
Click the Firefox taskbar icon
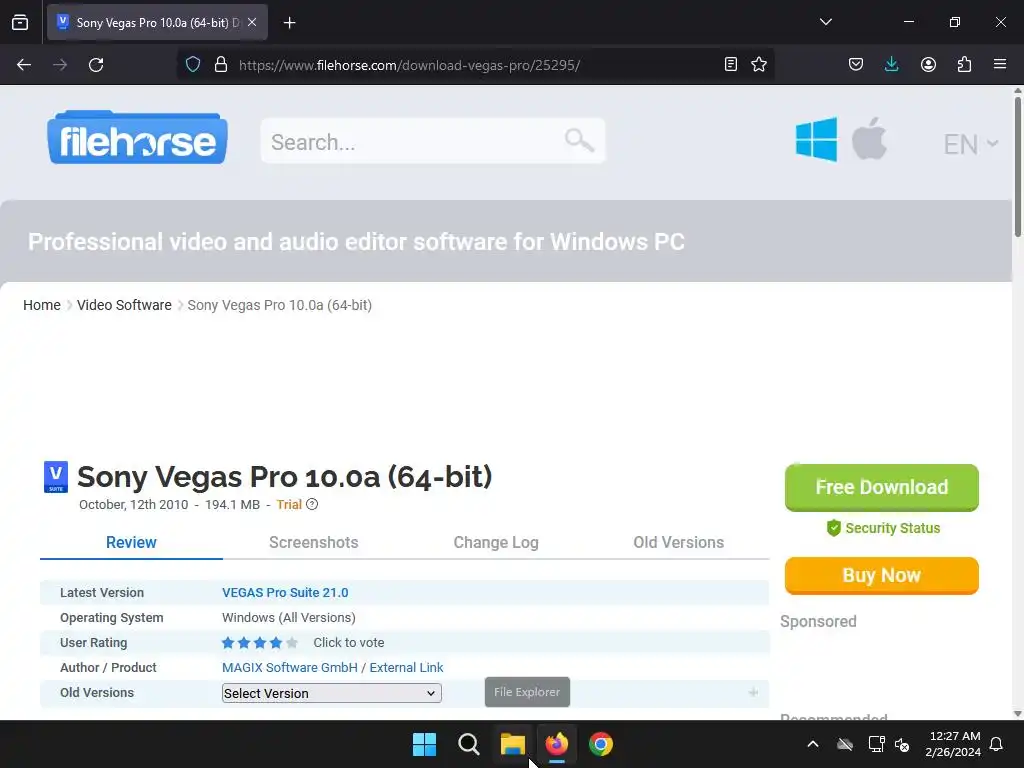pyautogui.click(x=556, y=744)
